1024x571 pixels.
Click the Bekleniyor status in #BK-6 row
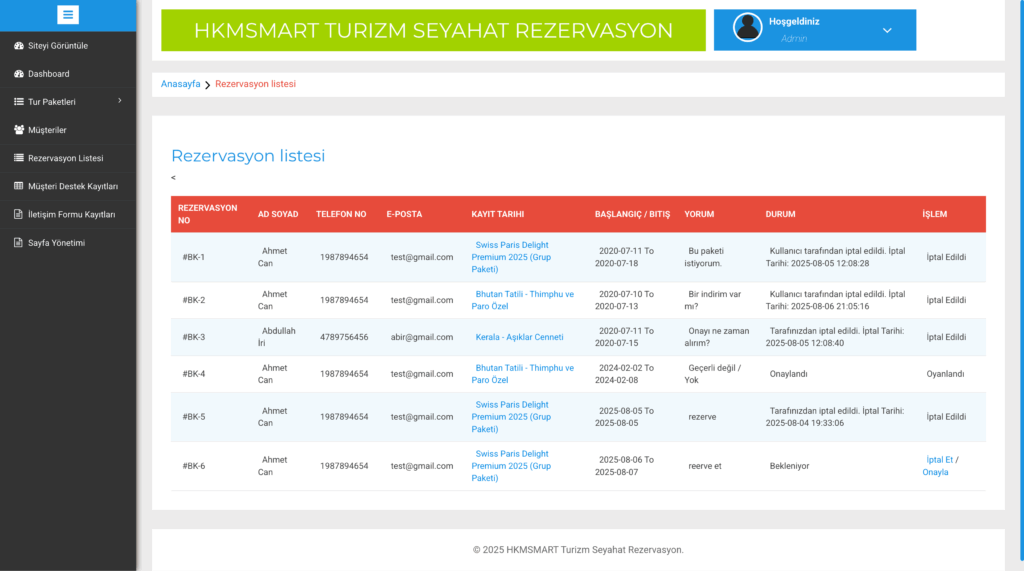click(789, 466)
